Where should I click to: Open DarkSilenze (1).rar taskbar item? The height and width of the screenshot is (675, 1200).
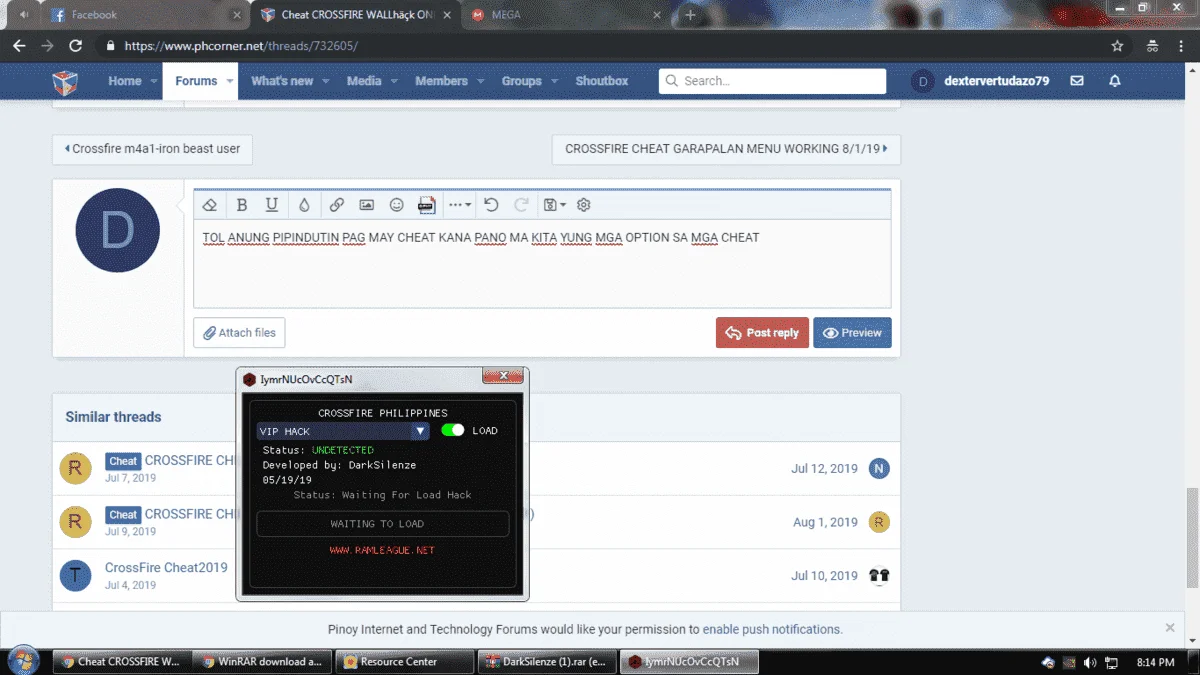pyautogui.click(x=547, y=662)
